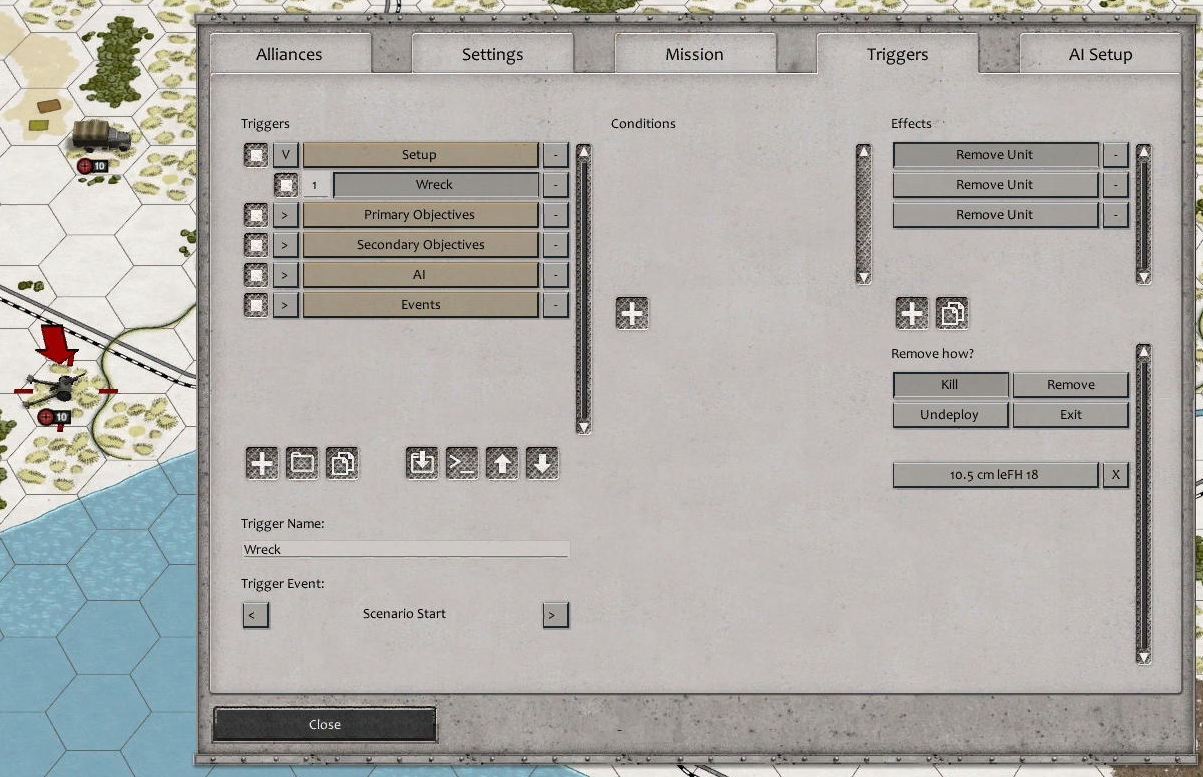Expand the AI trigger group
1203x777 pixels.
pyautogui.click(x=285, y=274)
